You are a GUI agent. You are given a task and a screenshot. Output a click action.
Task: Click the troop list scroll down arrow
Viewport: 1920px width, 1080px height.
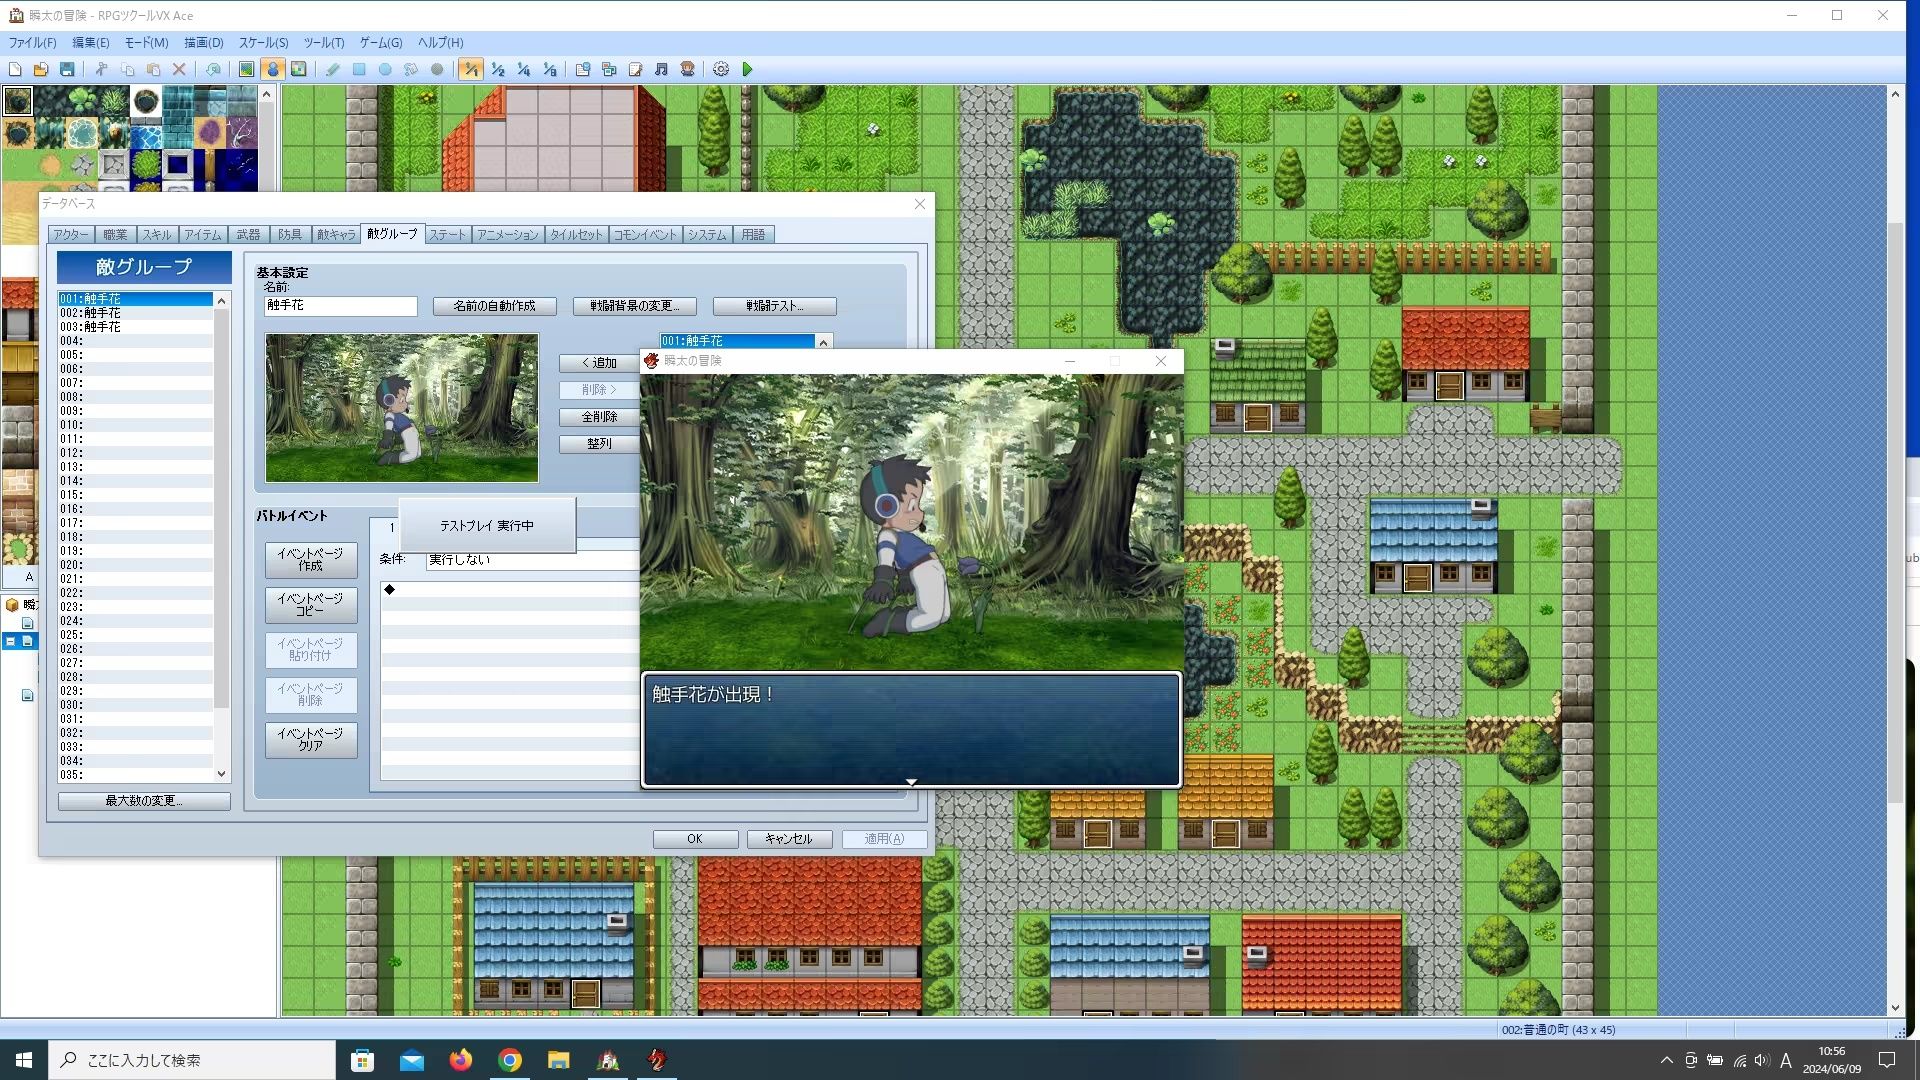pos(222,774)
